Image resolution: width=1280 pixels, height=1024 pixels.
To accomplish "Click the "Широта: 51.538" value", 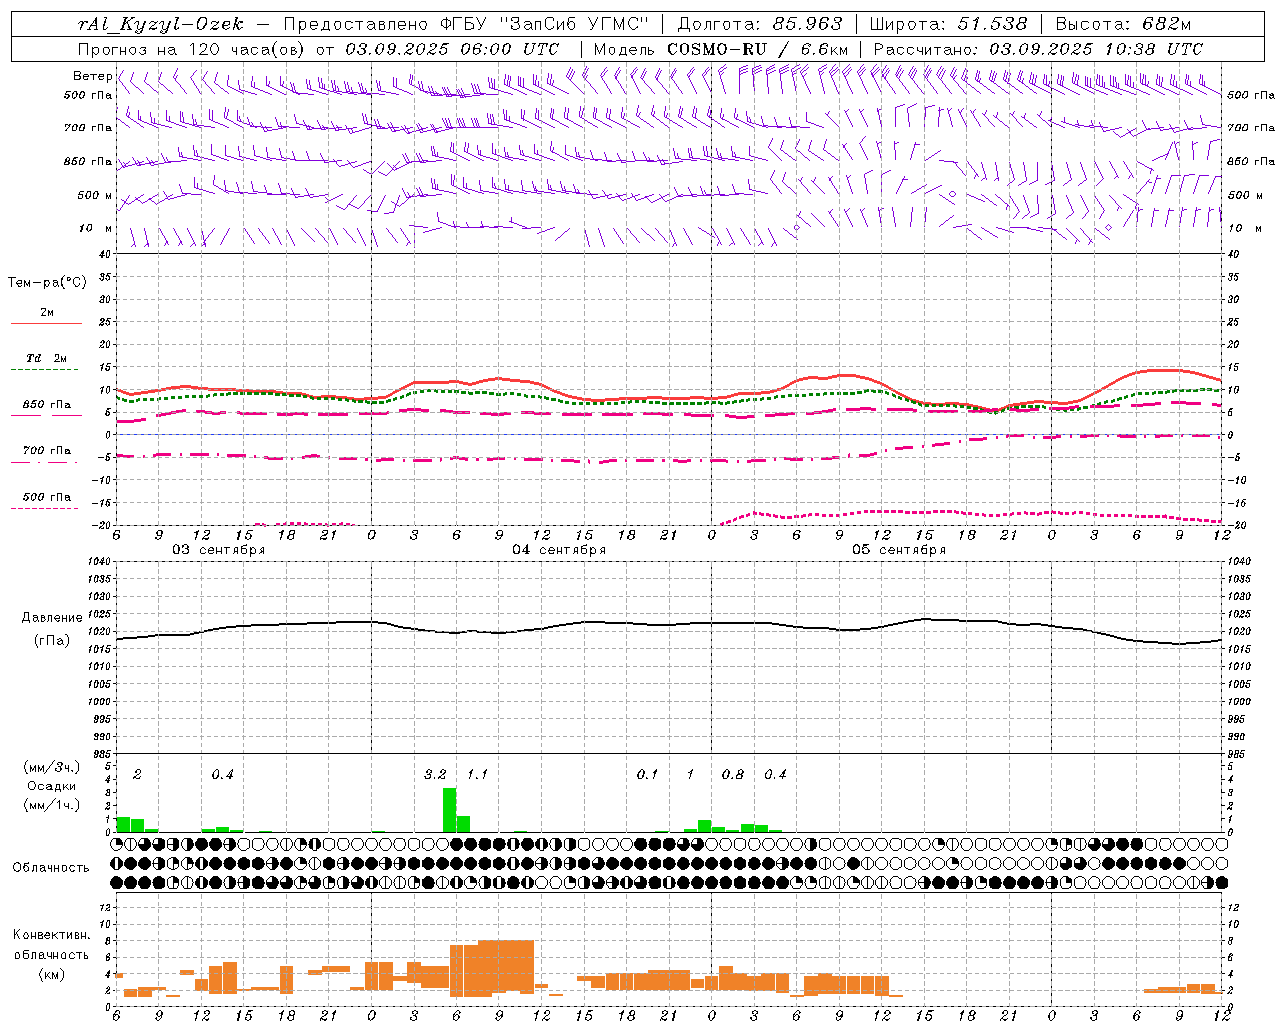I will pos(949,24).
